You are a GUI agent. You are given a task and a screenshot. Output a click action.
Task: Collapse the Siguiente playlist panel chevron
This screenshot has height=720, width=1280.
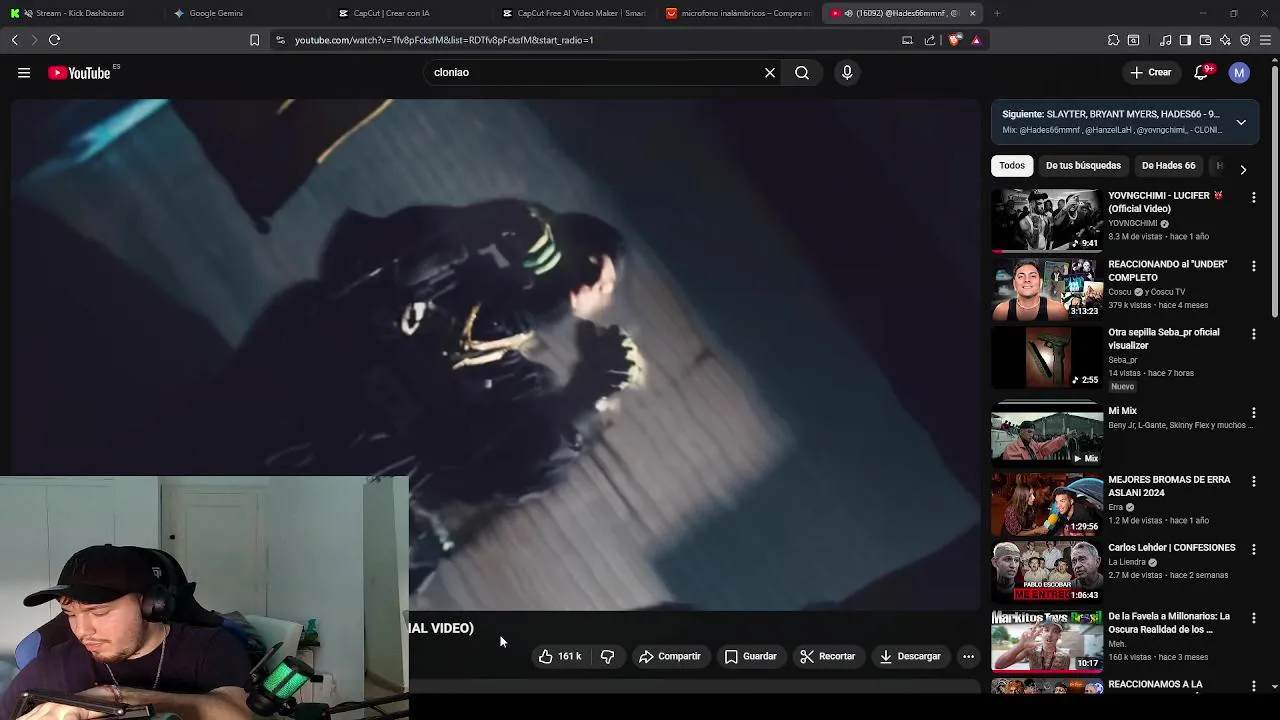(x=1241, y=122)
